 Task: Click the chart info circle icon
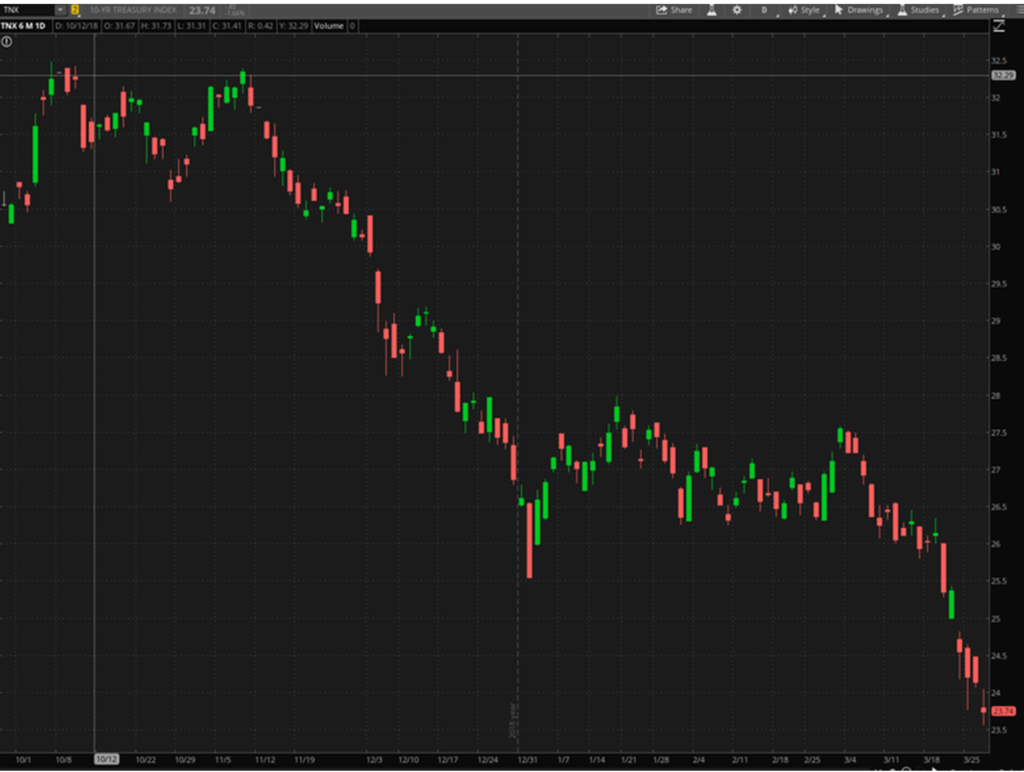click(7, 42)
